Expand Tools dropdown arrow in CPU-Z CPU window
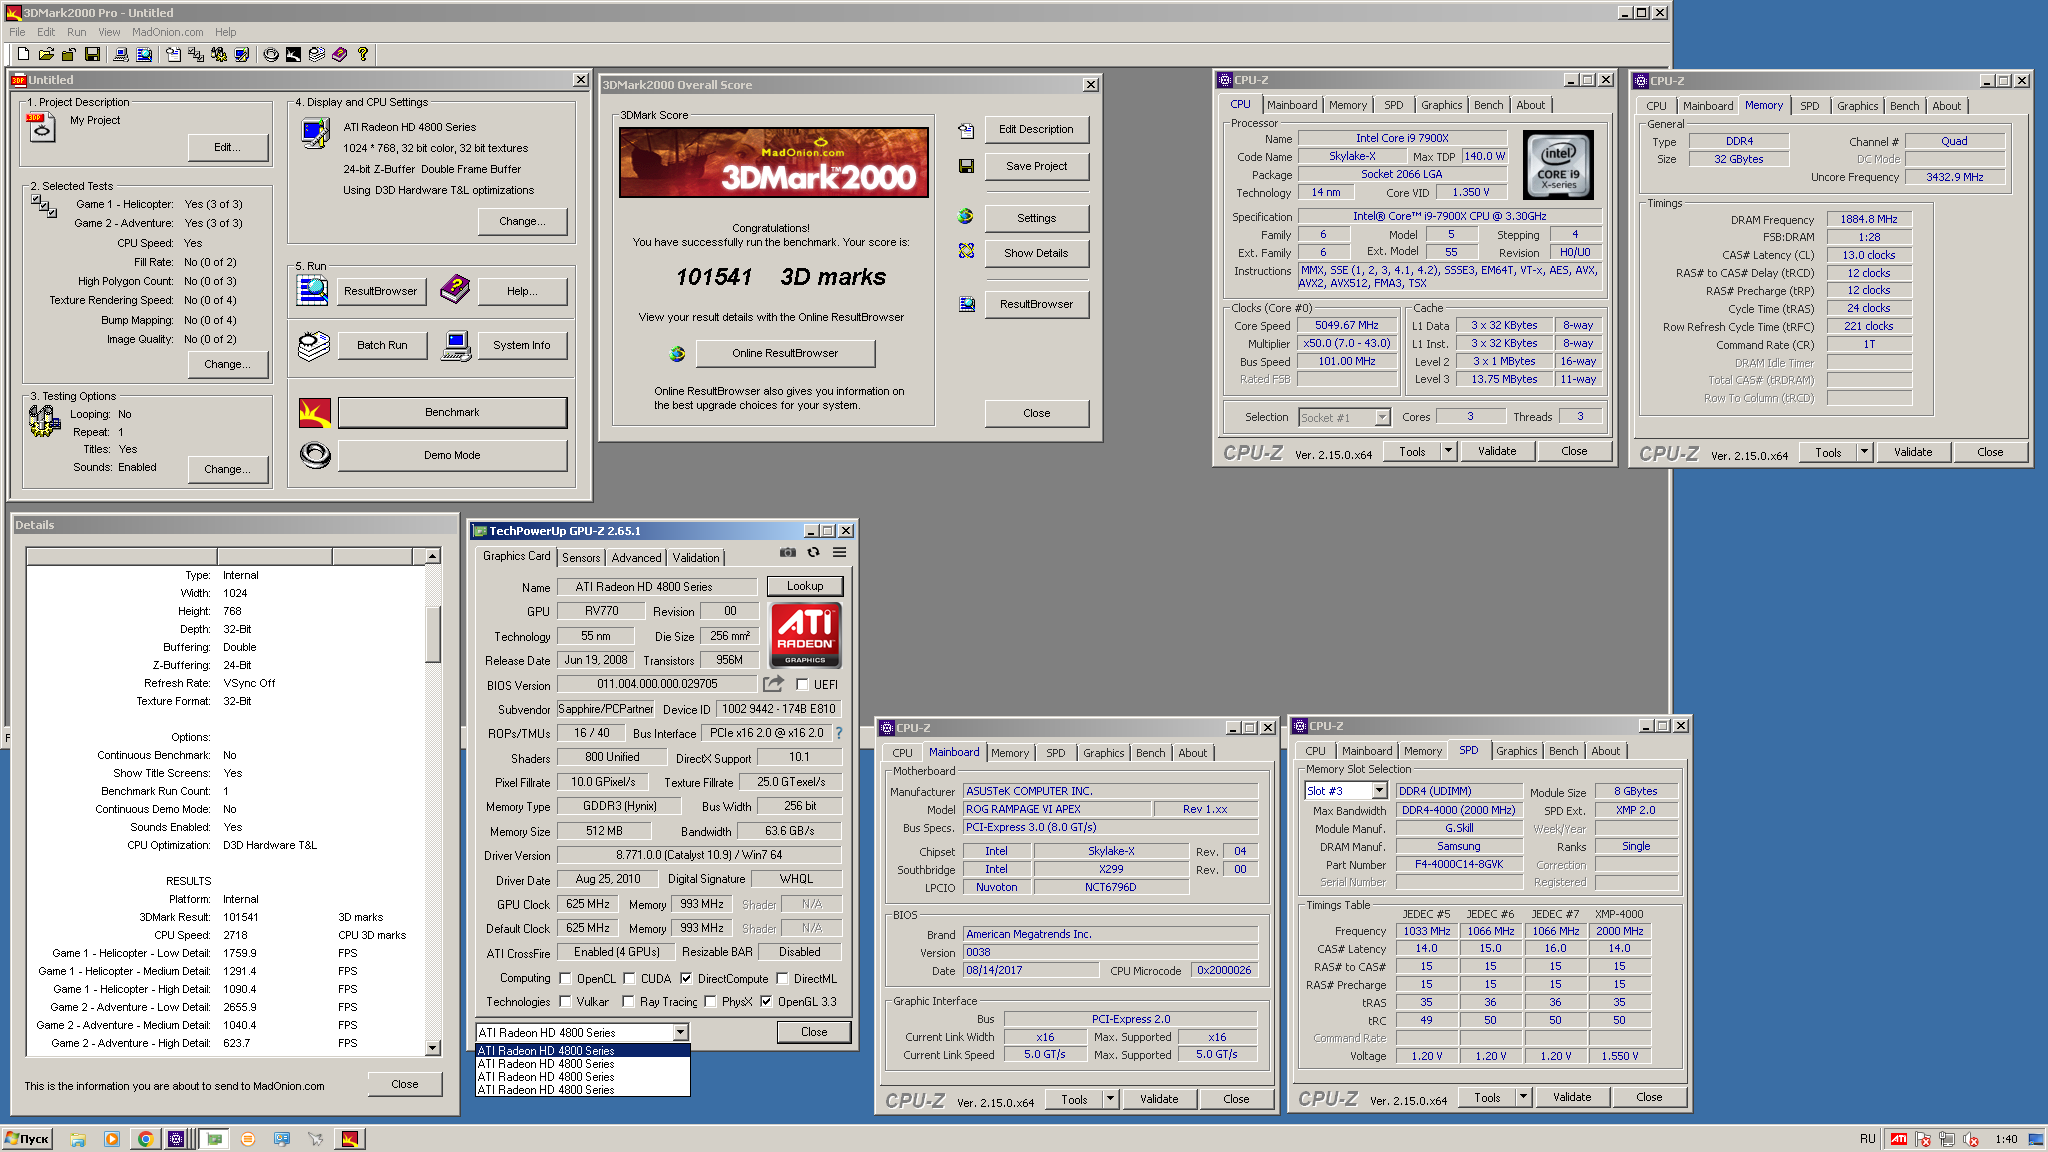This screenshot has width=2048, height=1152. coord(1448,451)
